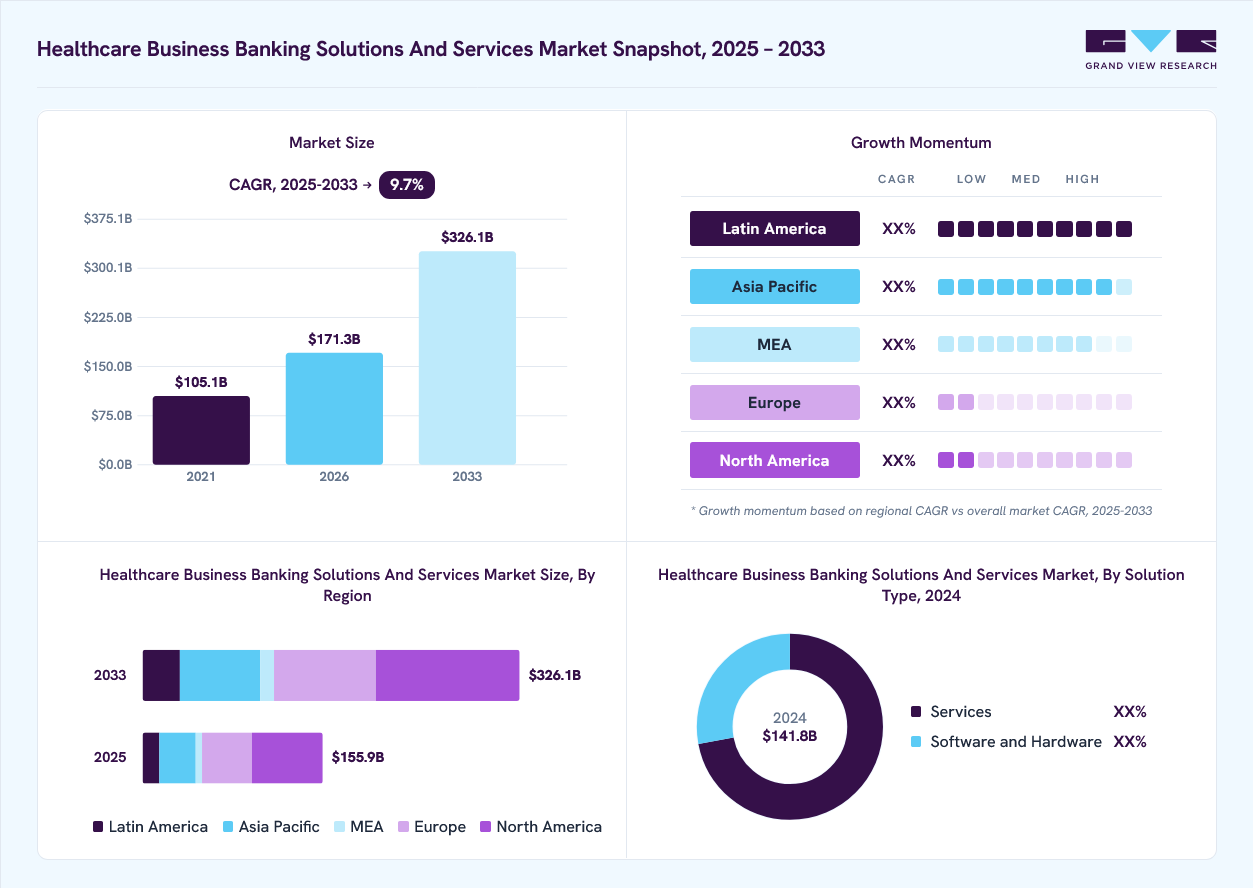Screen dimensions: 1253x888
Task: Click the MEA XX% CAGR value
Action: [x=899, y=345]
